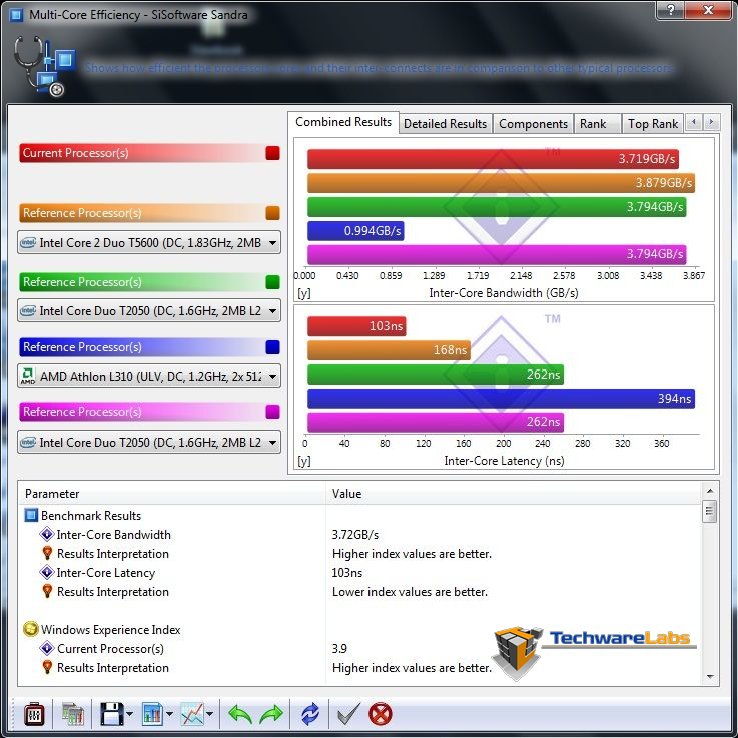Toggle the green Reference Processor(s) color box
This screenshot has height=738, width=738.
coord(273,282)
